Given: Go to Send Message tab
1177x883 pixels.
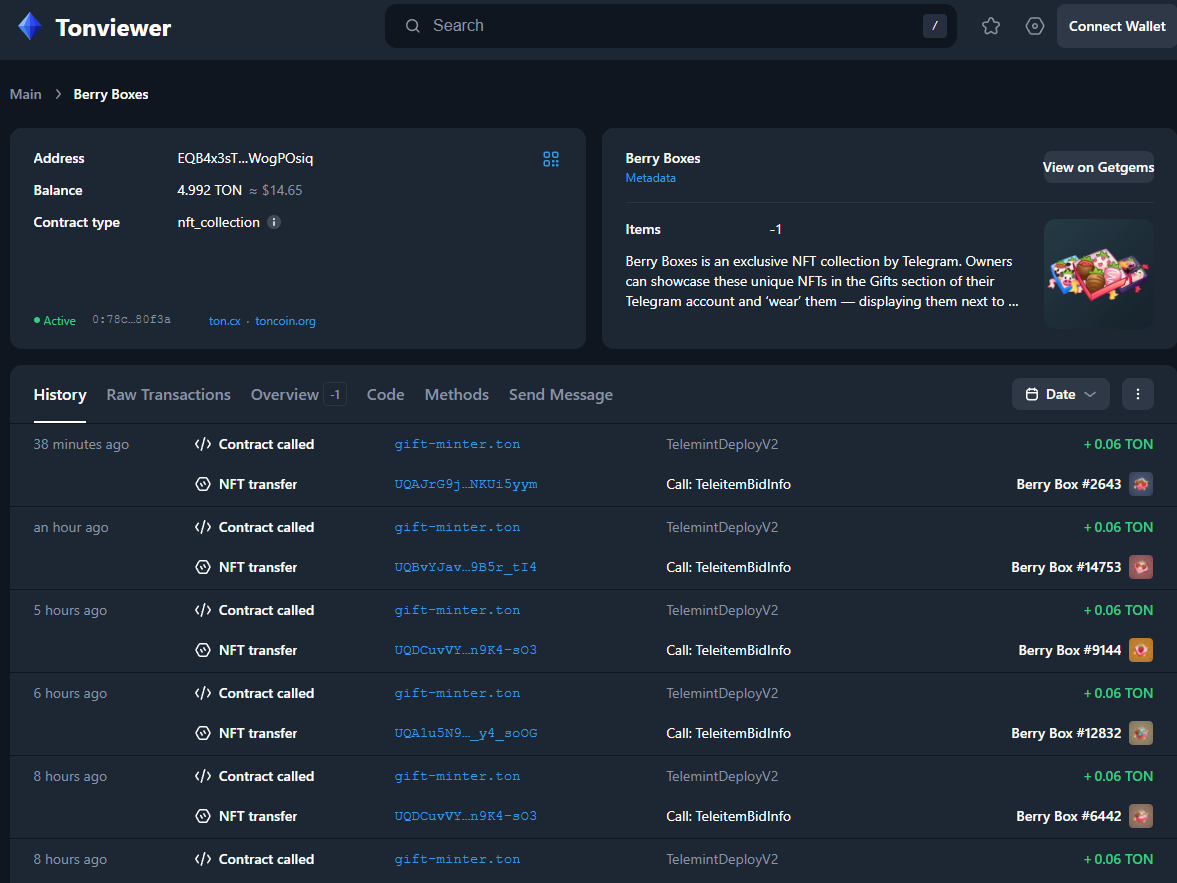Looking at the screenshot, I should [560, 395].
